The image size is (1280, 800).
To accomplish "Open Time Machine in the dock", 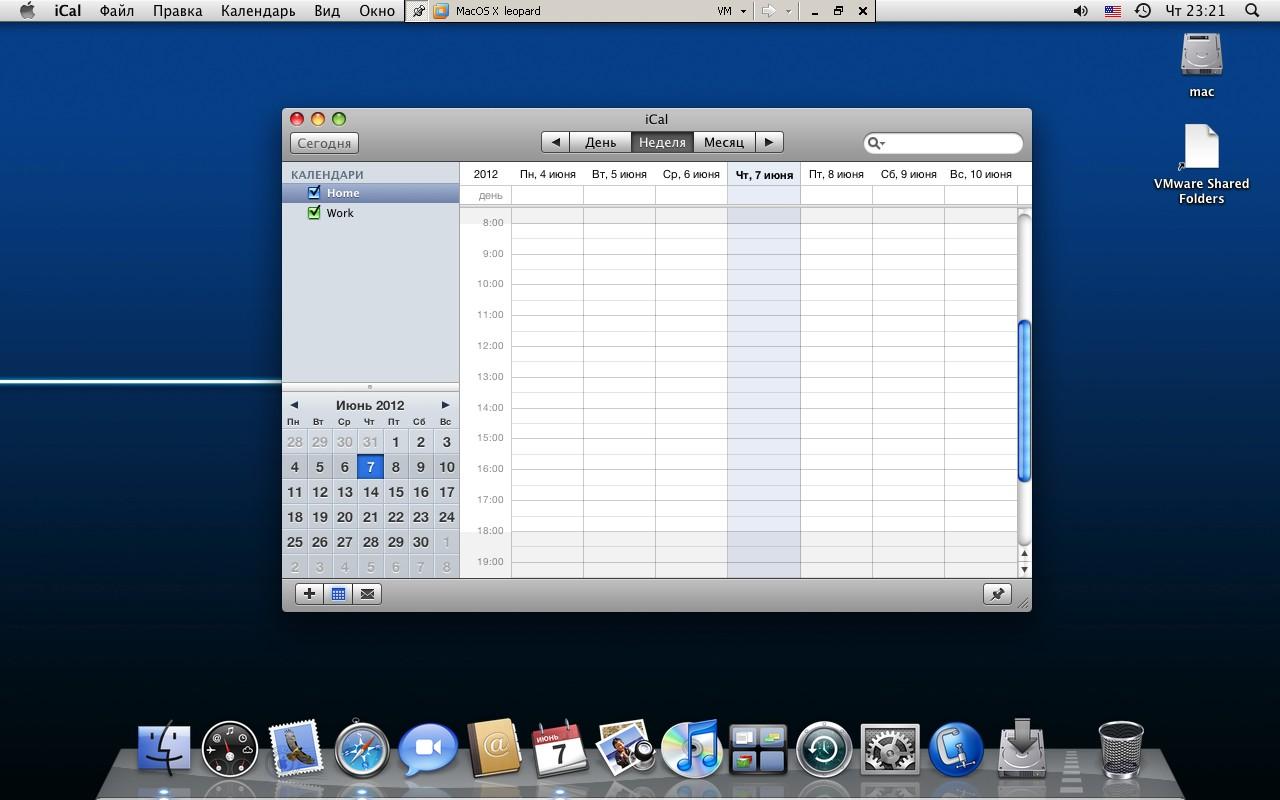I will pos(823,750).
